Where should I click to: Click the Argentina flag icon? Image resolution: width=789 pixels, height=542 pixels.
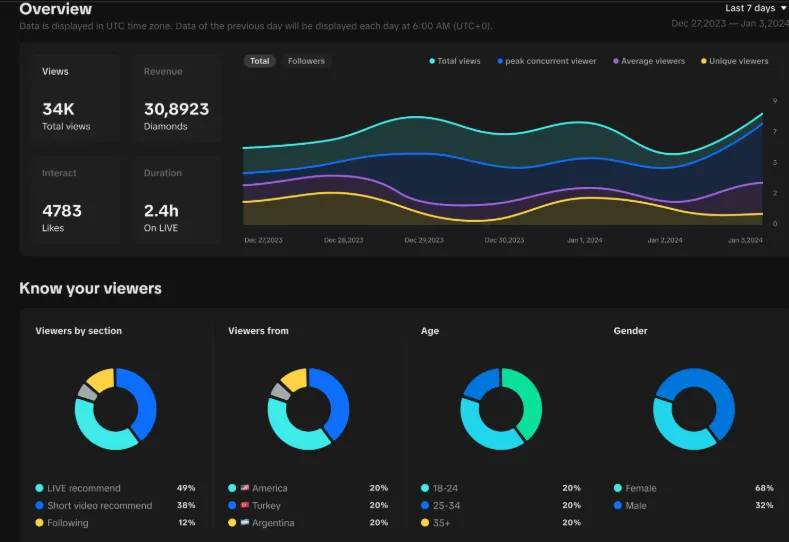pos(244,523)
